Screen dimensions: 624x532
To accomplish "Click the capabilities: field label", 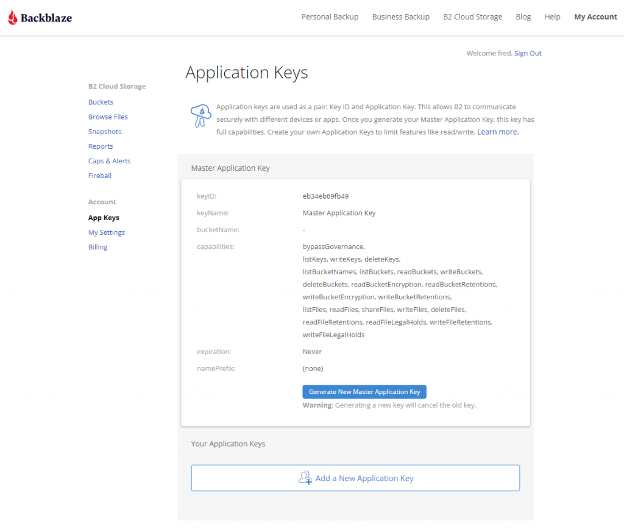I will coord(215,247).
